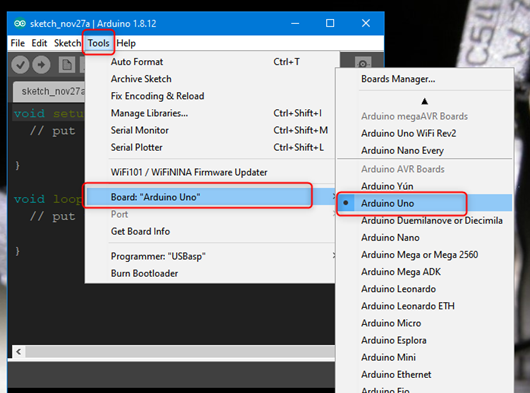Click the Verify checkmark toolbar icon
Screen dimensions: 530x393
pos(21,64)
